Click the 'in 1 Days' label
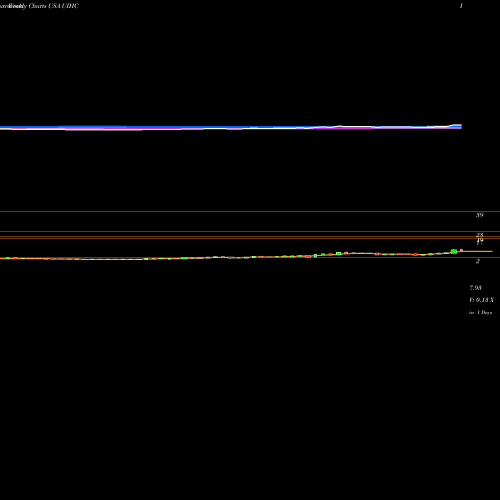This screenshot has width=500, height=500. pyautogui.click(x=480, y=313)
